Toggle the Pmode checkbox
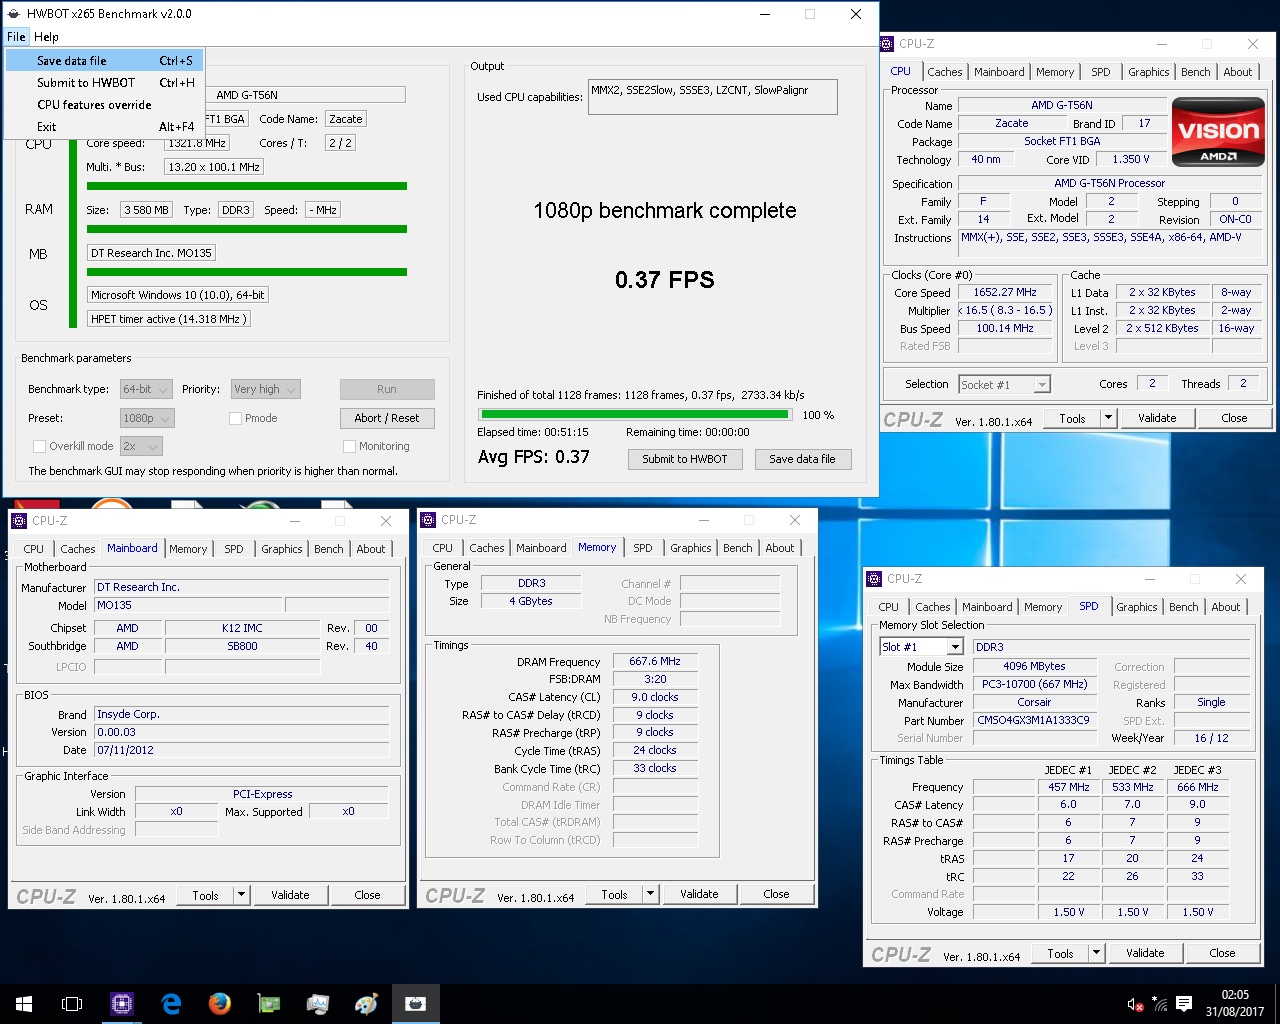This screenshot has height=1024, width=1280. (x=235, y=418)
